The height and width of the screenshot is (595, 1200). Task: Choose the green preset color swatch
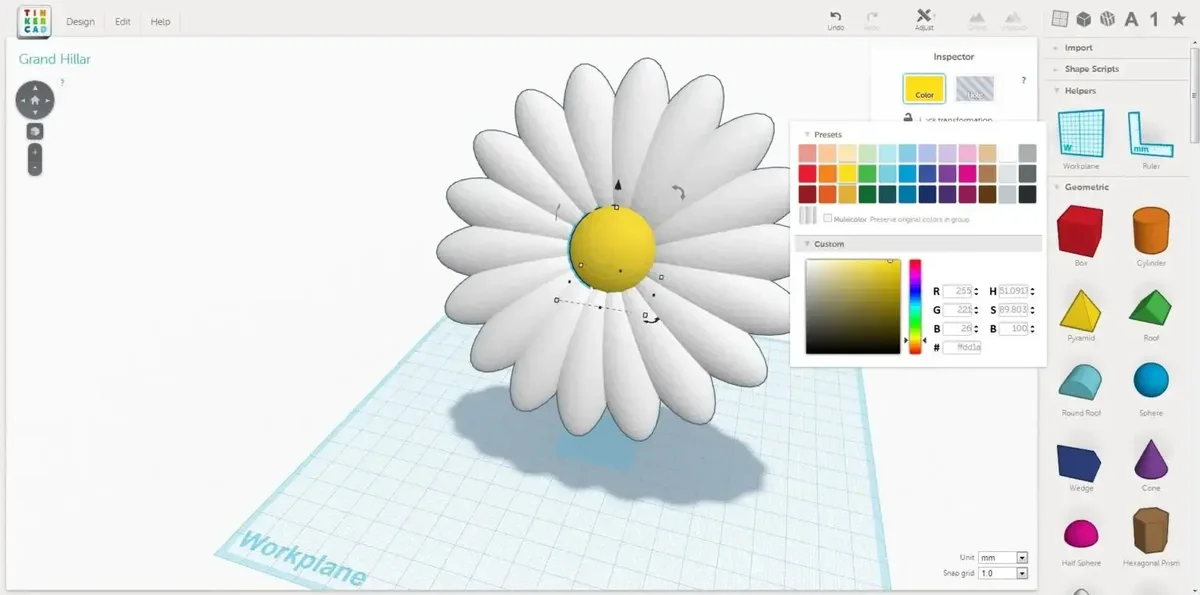867,173
